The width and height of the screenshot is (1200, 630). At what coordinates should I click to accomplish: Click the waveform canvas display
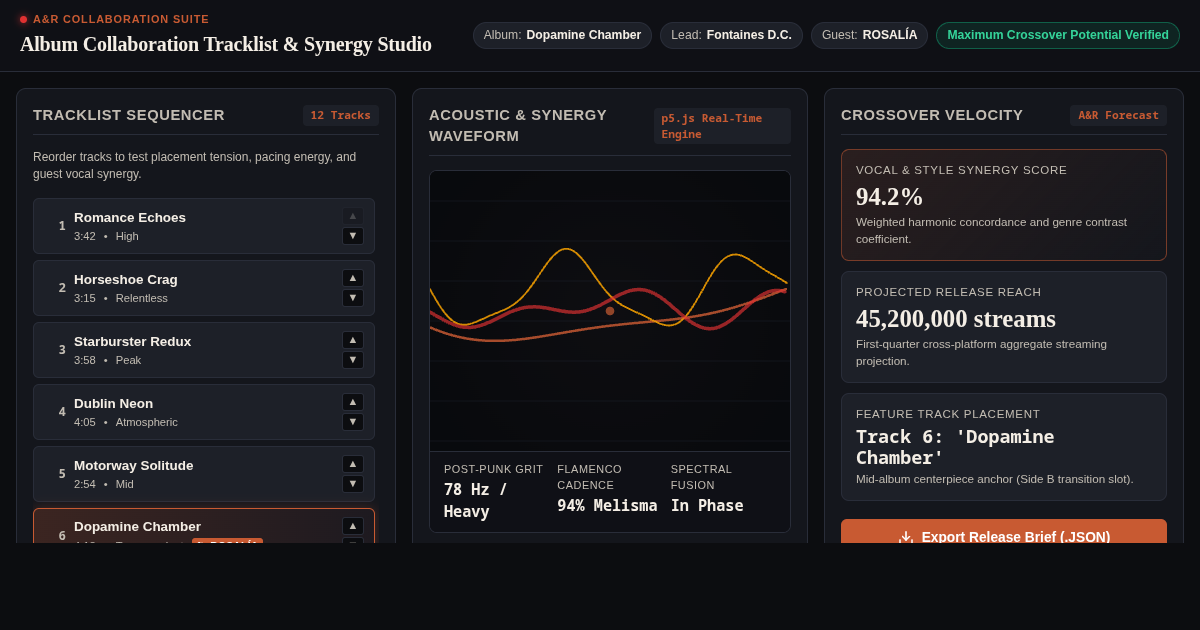[610, 311]
